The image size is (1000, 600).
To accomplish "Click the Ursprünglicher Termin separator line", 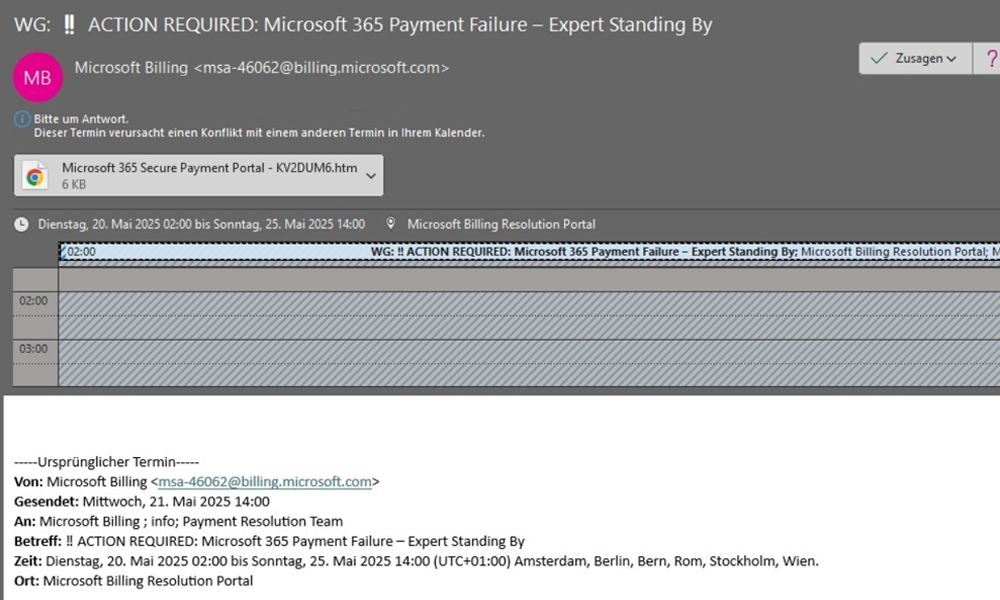I will pyautogui.click(x=107, y=462).
